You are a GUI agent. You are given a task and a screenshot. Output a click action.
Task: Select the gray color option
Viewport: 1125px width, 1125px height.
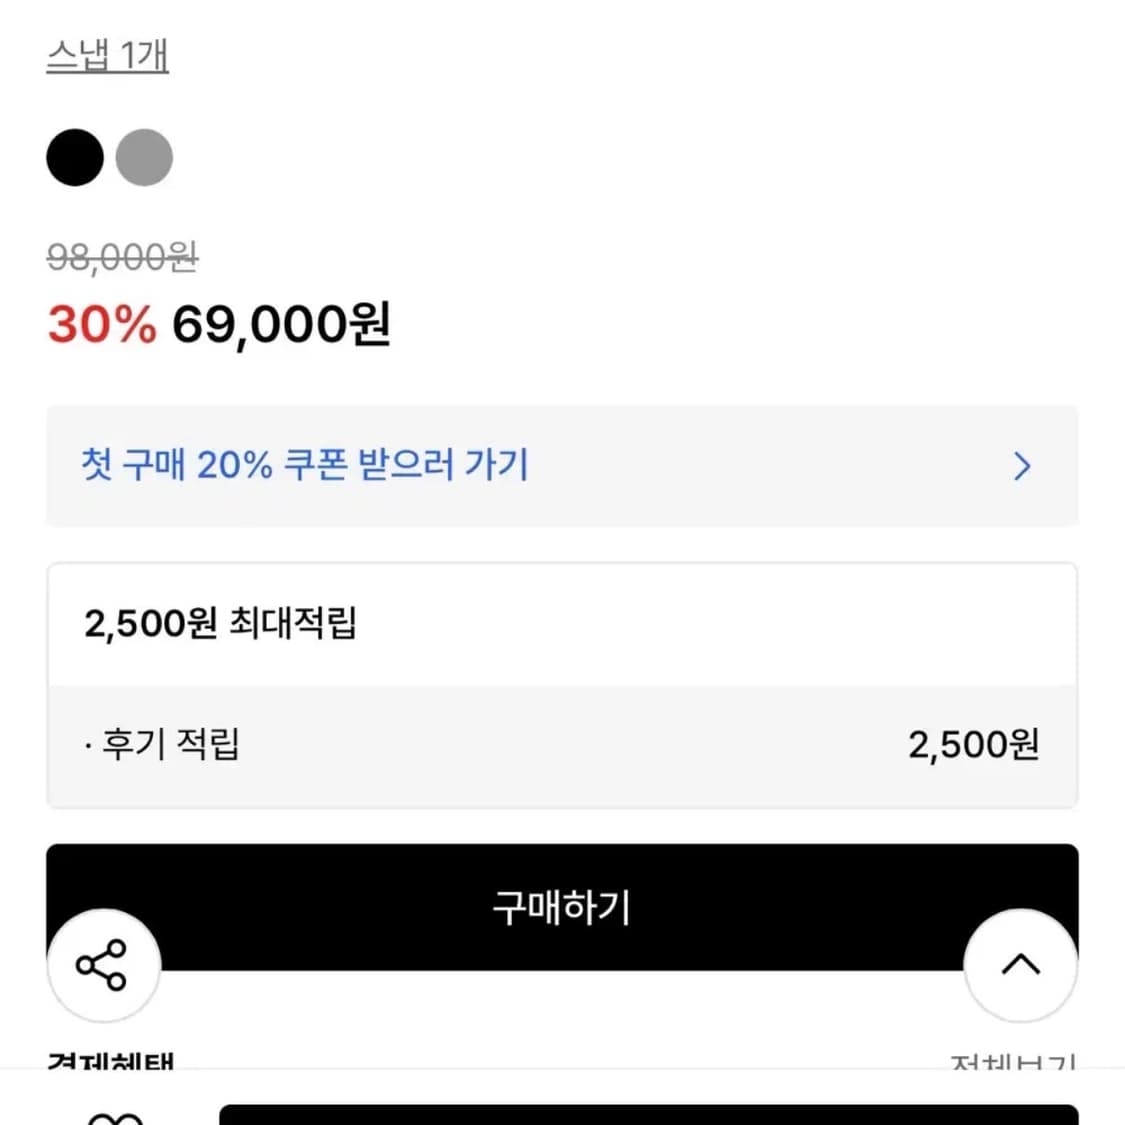point(145,157)
